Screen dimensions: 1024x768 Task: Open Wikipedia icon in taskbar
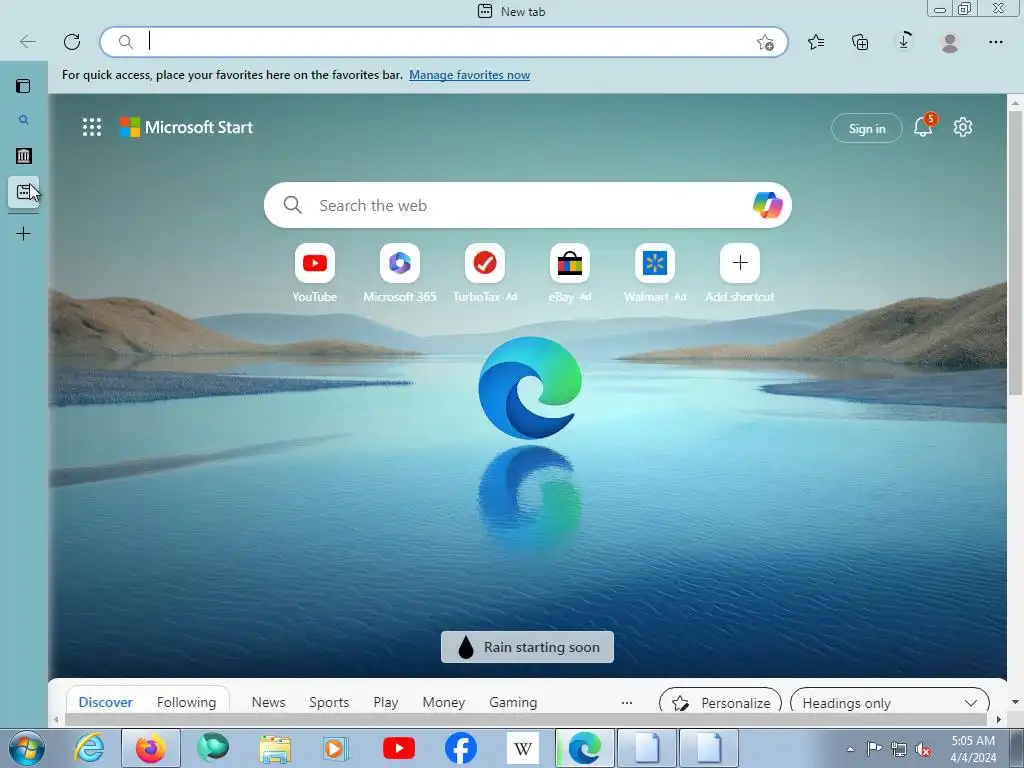click(522, 748)
